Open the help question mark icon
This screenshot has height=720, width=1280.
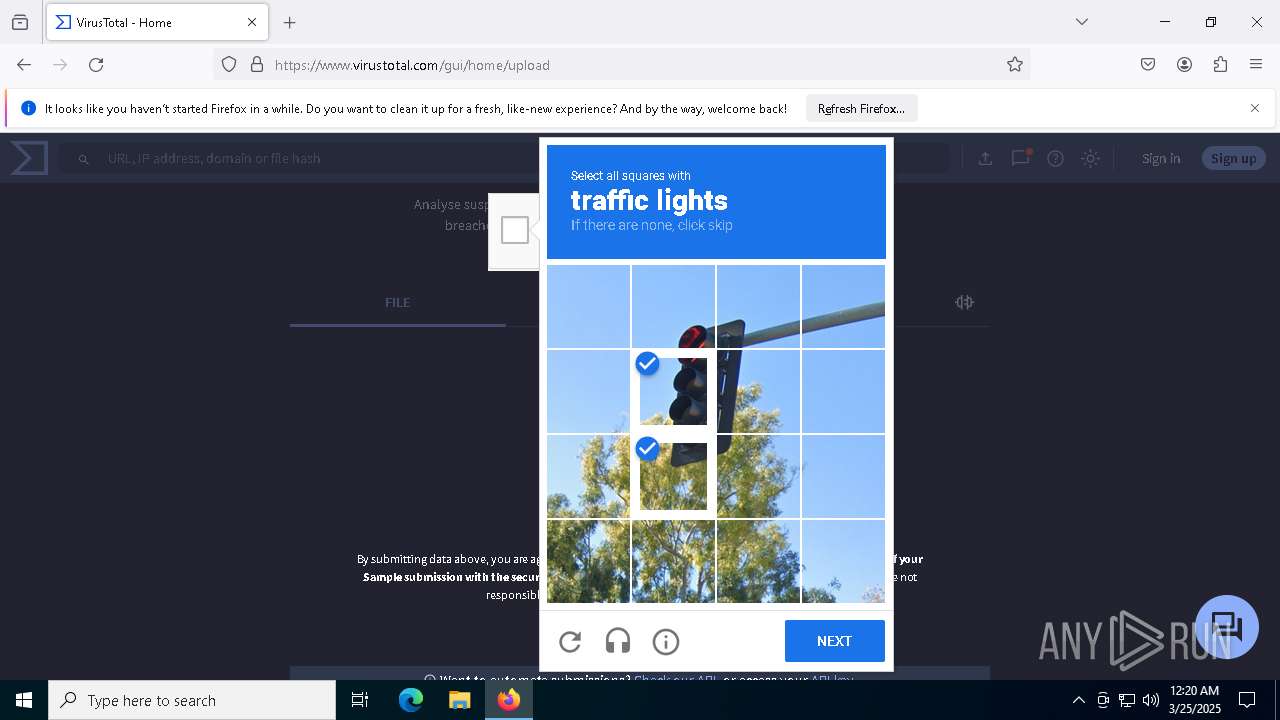pos(1055,158)
